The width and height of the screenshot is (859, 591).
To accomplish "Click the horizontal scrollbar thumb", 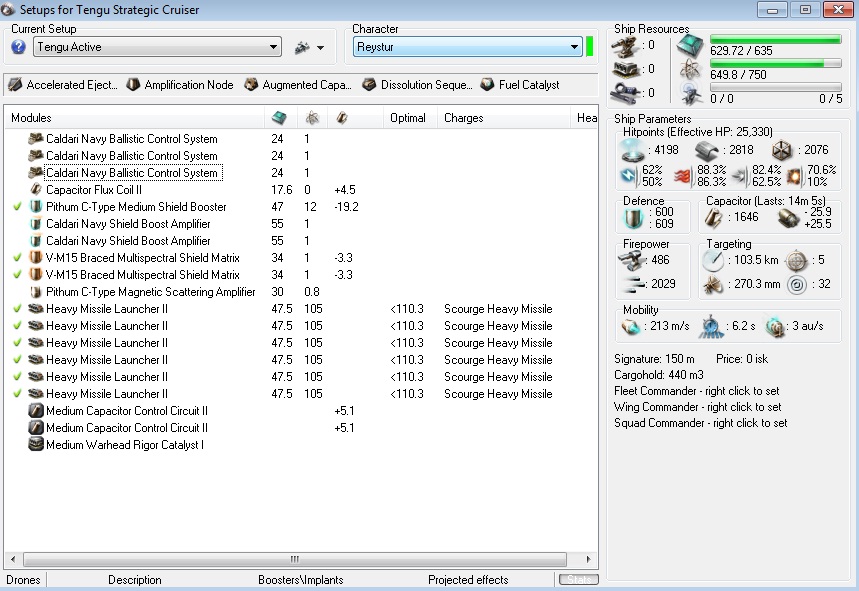I will pyautogui.click(x=295, y=559).
